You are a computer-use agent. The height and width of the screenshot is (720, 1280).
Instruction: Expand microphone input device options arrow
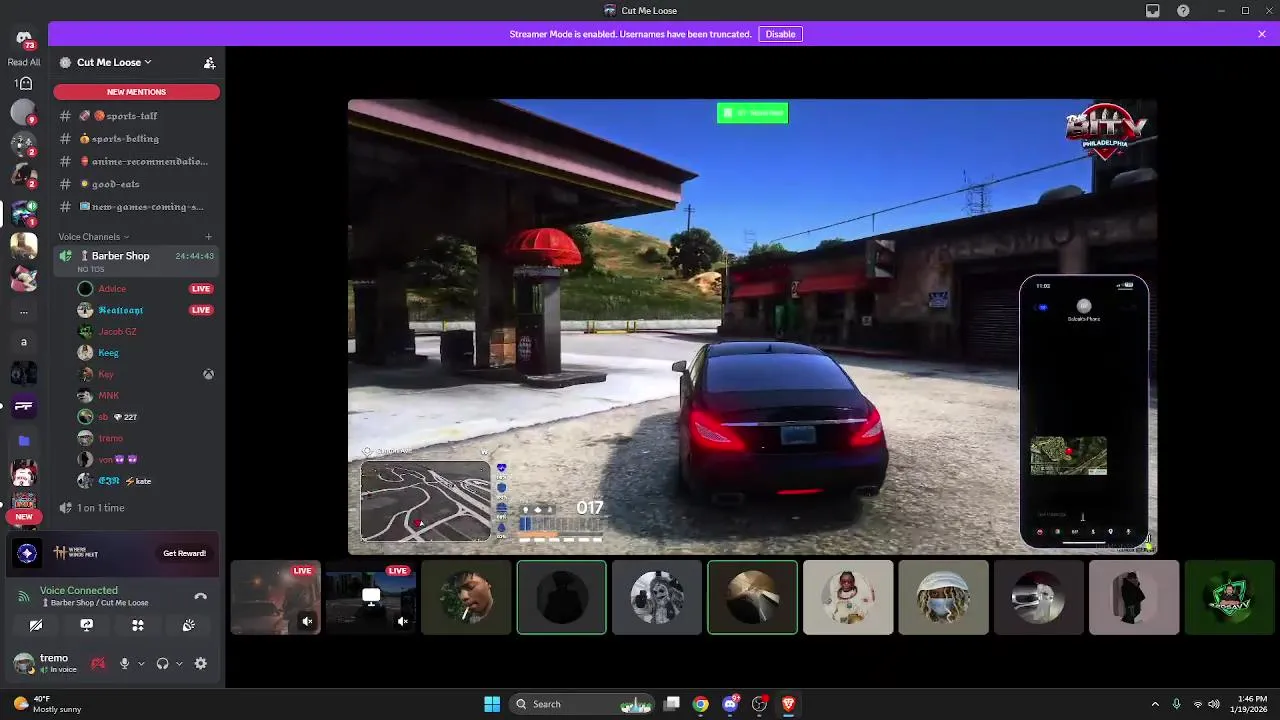[140, 664]
